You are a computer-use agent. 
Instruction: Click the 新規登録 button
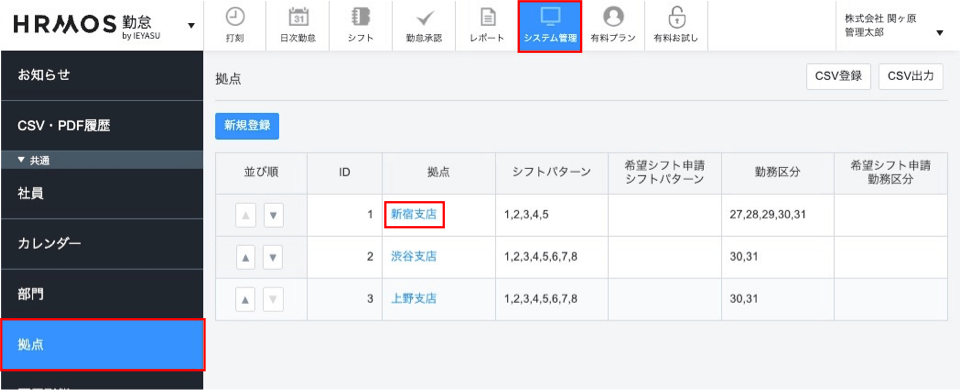tap(247, 126)
